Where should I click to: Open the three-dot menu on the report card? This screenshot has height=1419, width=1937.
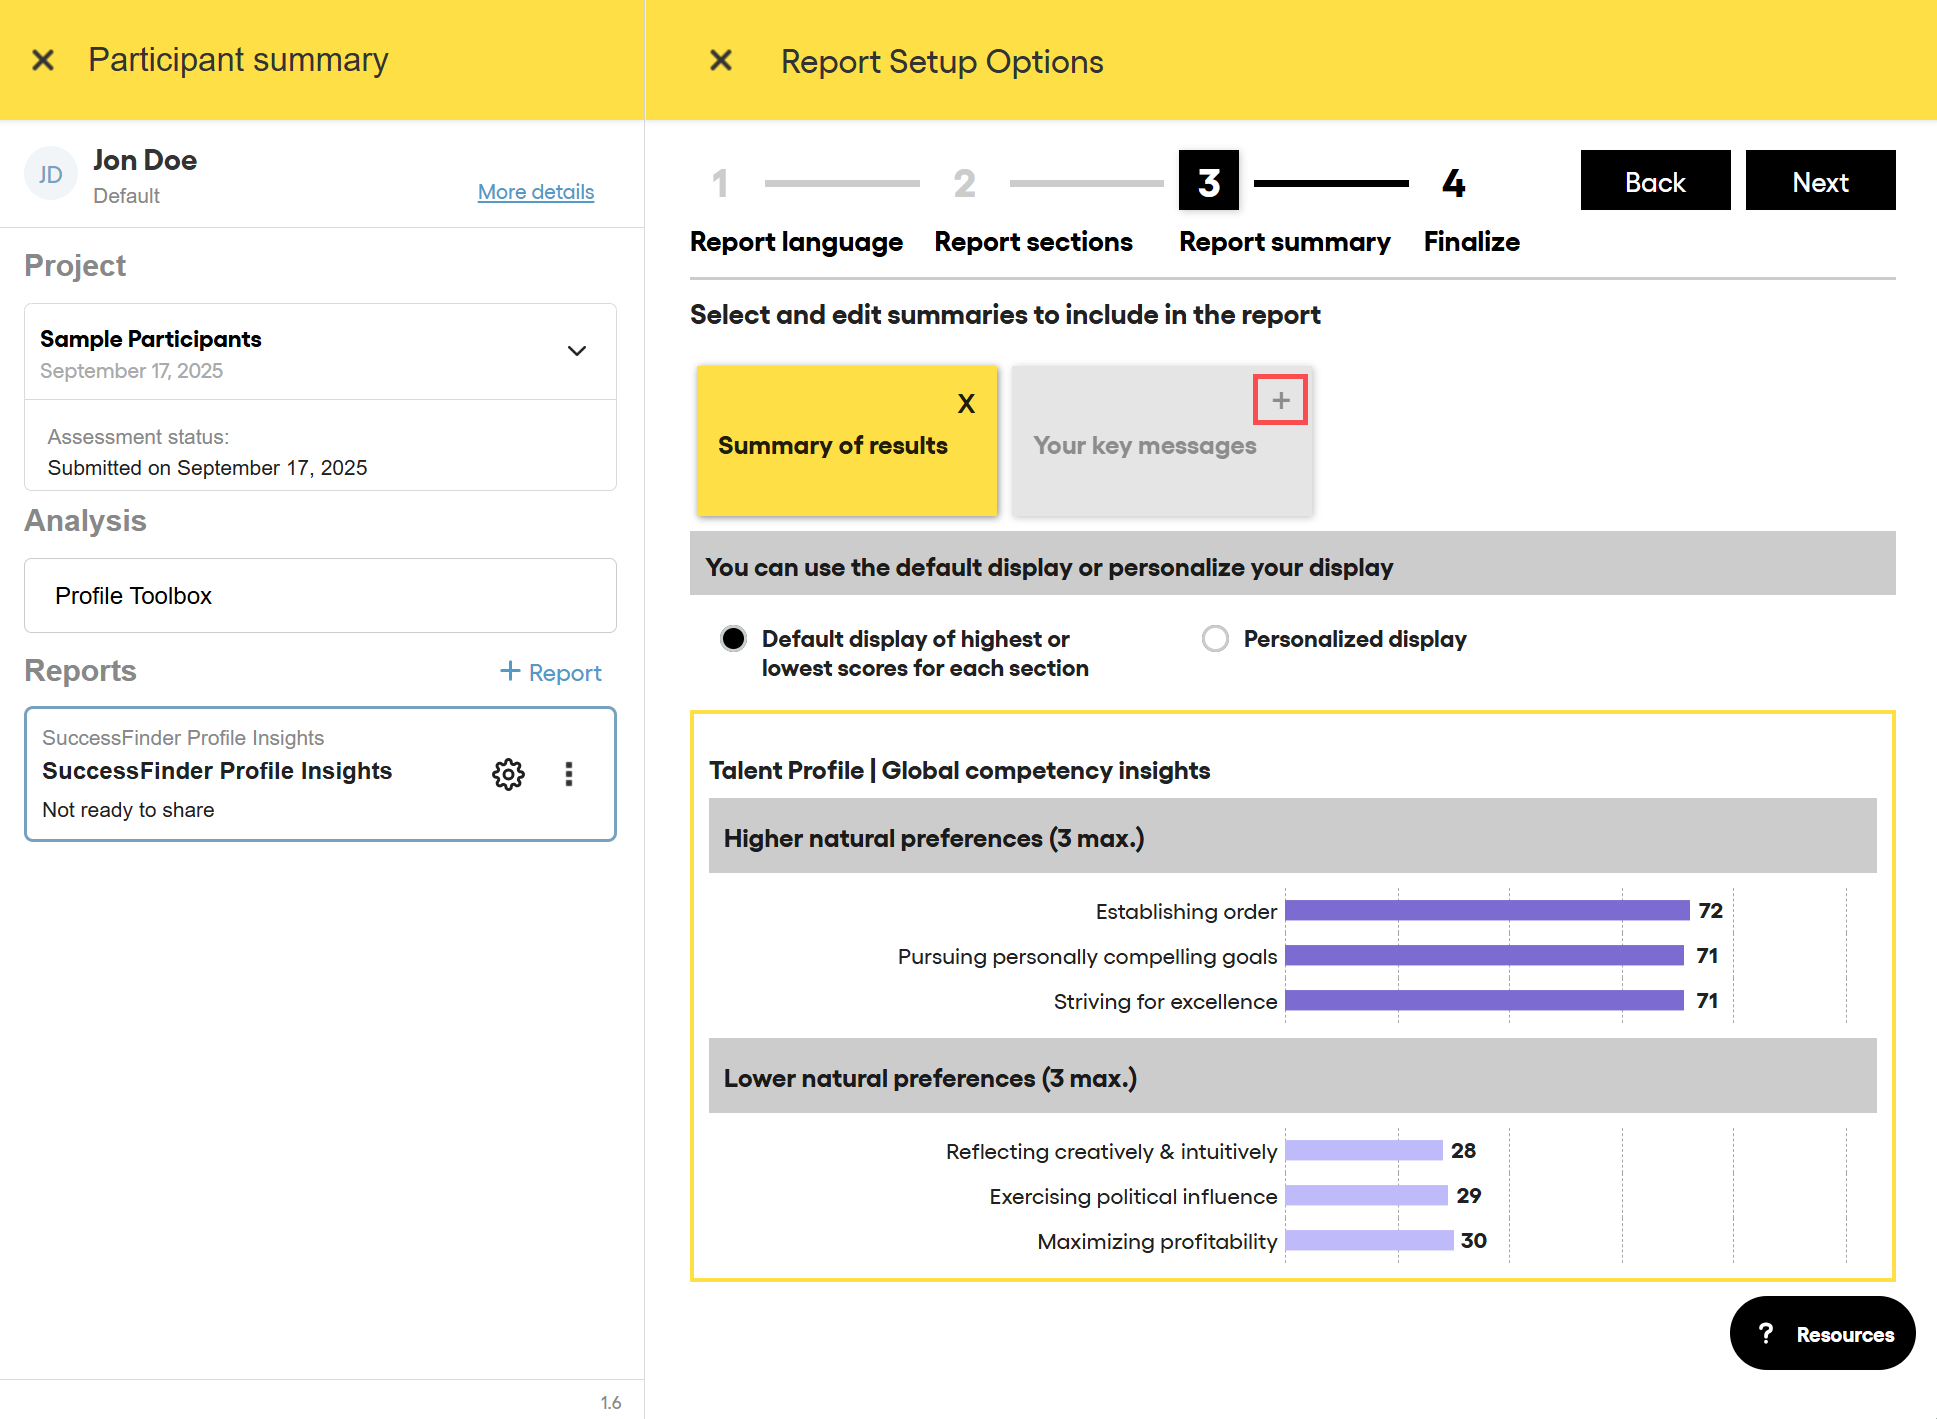(569, 774)
